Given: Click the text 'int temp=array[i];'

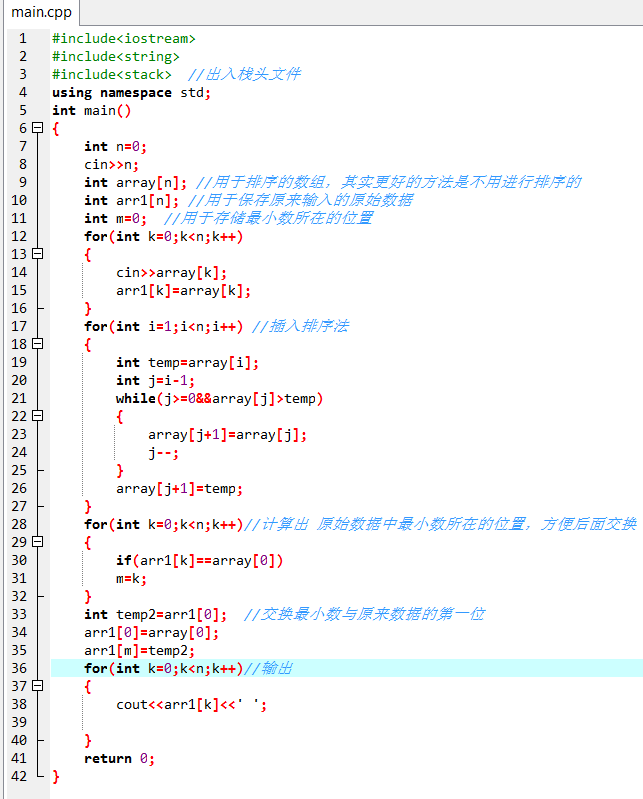Looking at the screenshot, I should pos(187,363).
